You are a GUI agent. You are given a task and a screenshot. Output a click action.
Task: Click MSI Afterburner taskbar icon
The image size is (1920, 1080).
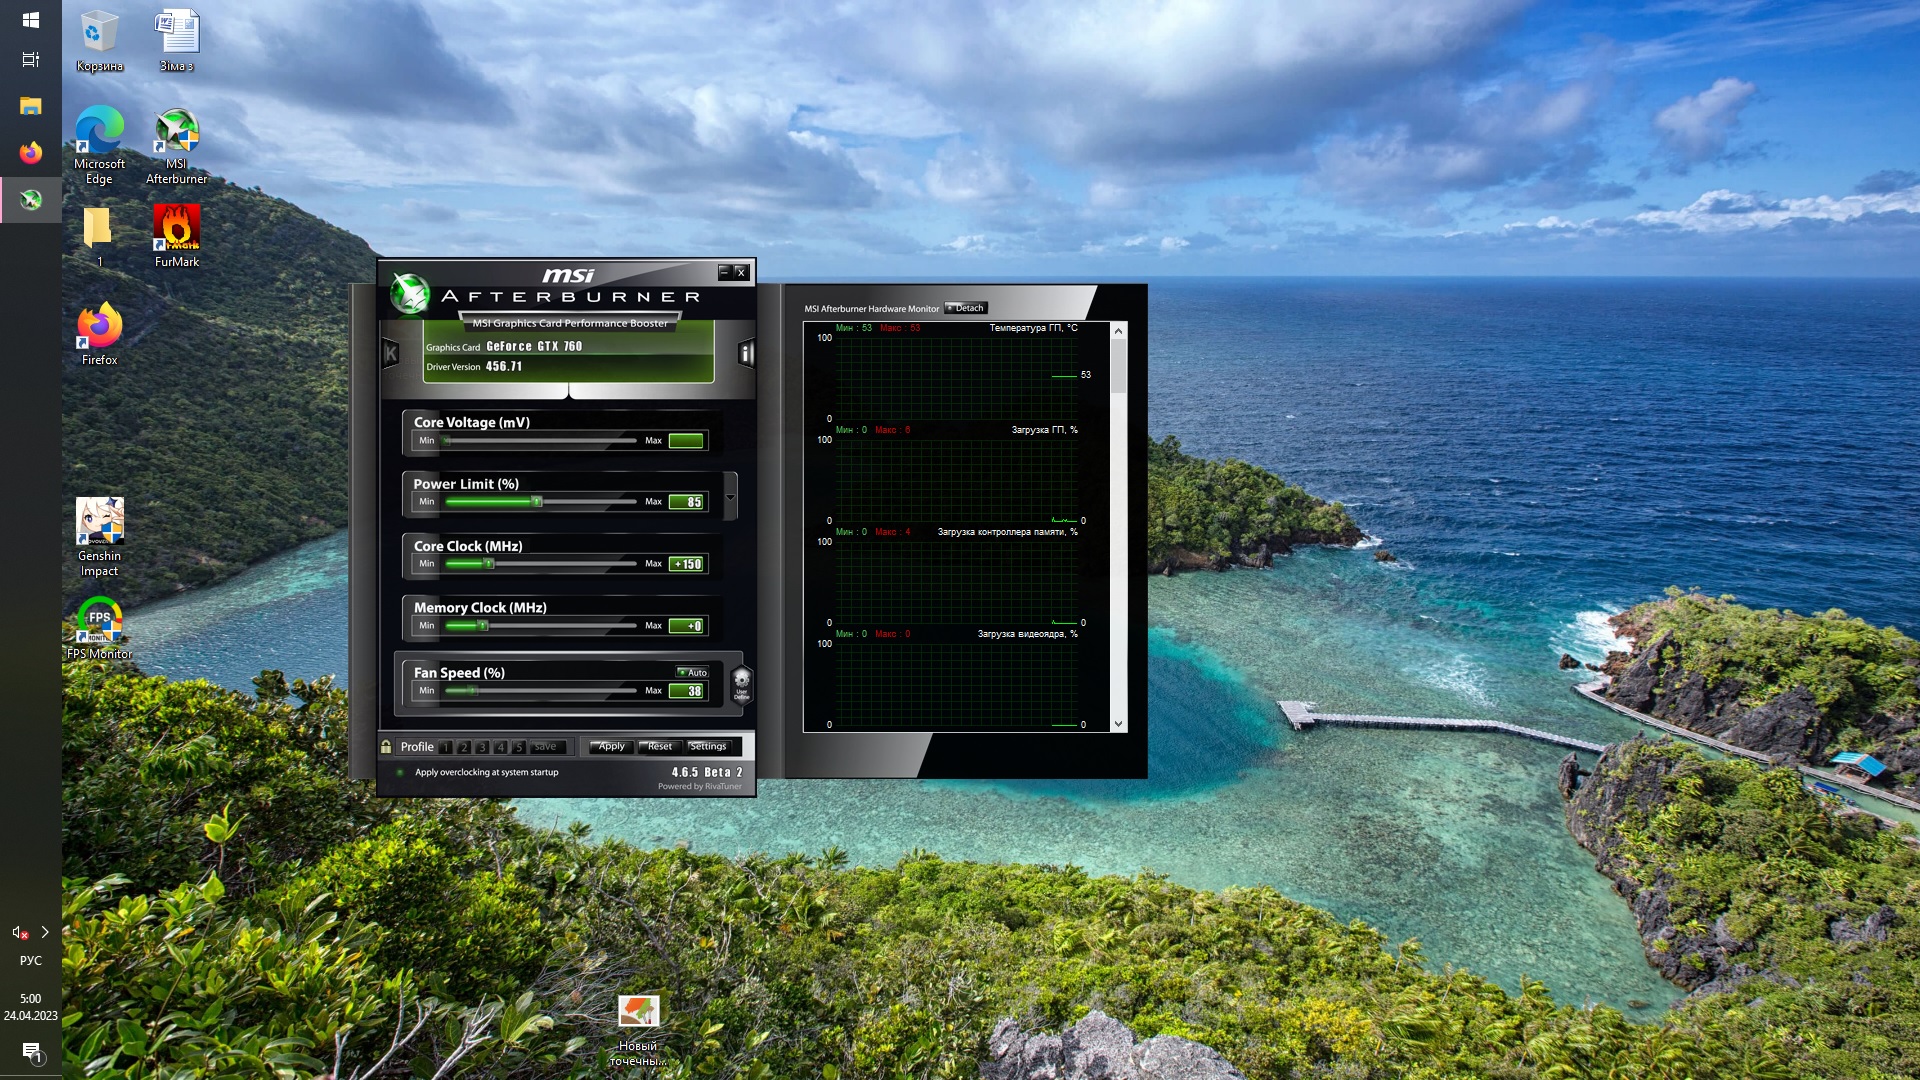point(31,200)
